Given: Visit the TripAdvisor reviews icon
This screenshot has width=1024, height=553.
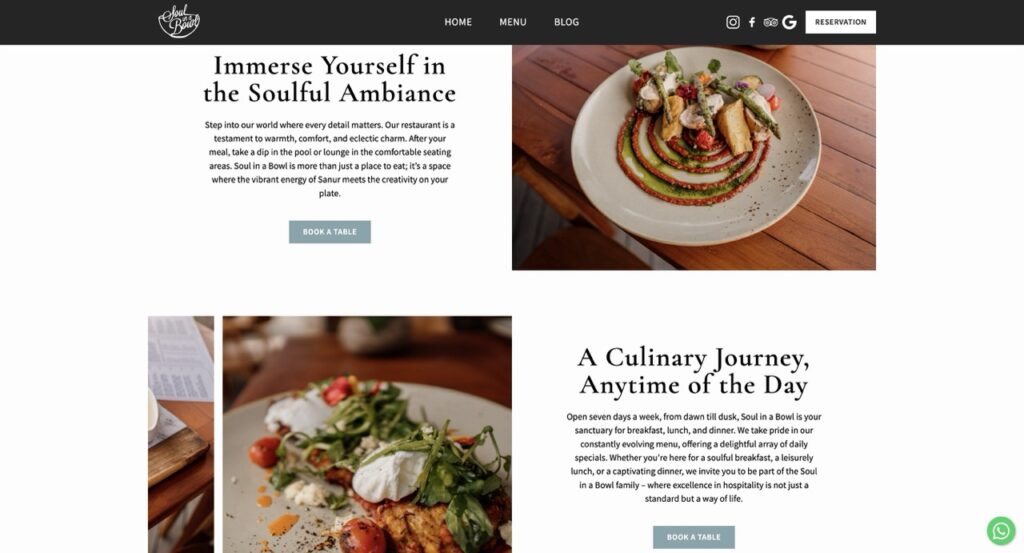Looking at the screenshot, I should 771,22.
